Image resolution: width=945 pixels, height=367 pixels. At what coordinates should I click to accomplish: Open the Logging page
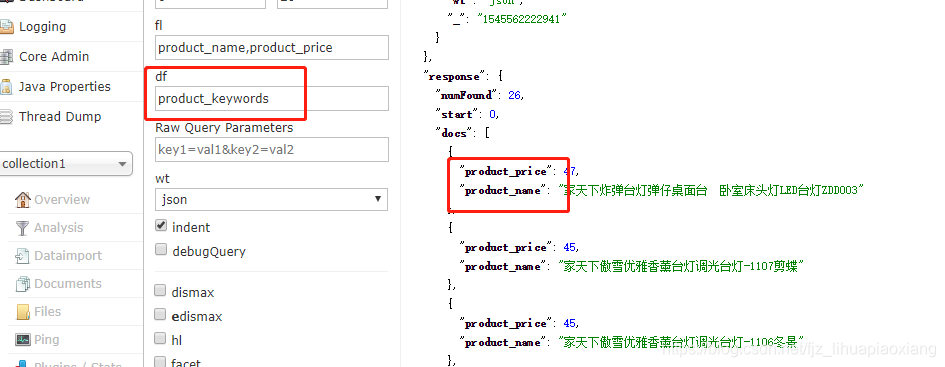pyautogui.click(x=42, y=27)
